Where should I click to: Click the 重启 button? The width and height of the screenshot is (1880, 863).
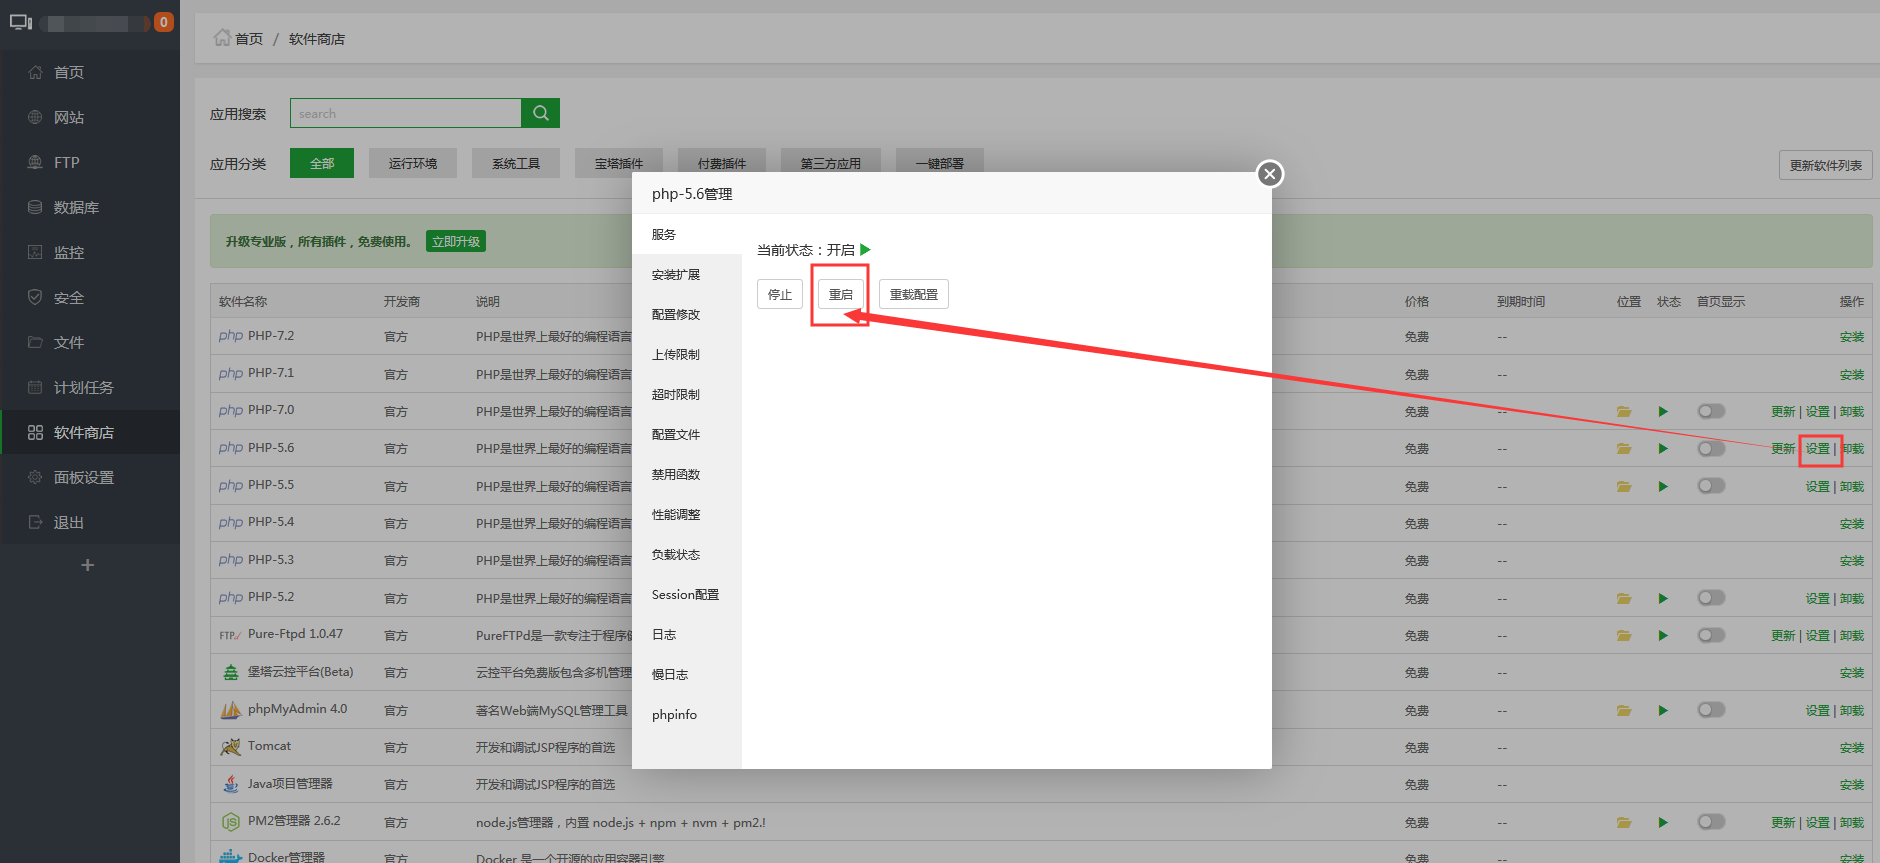(x=841, y=294)
